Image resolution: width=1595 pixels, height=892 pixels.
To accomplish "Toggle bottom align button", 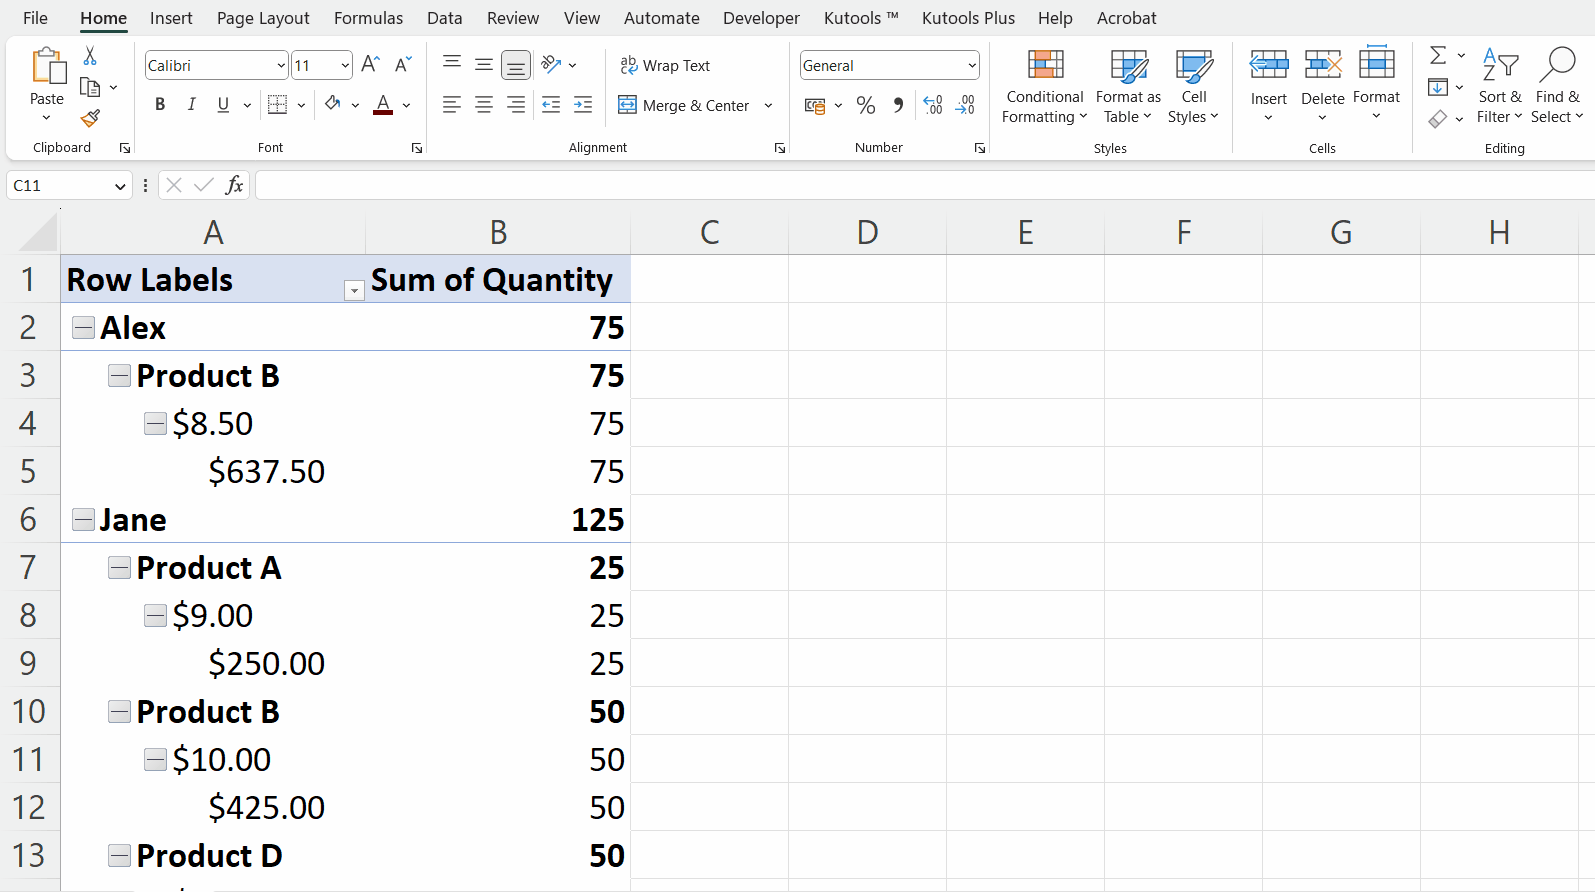I will (516, 65).
